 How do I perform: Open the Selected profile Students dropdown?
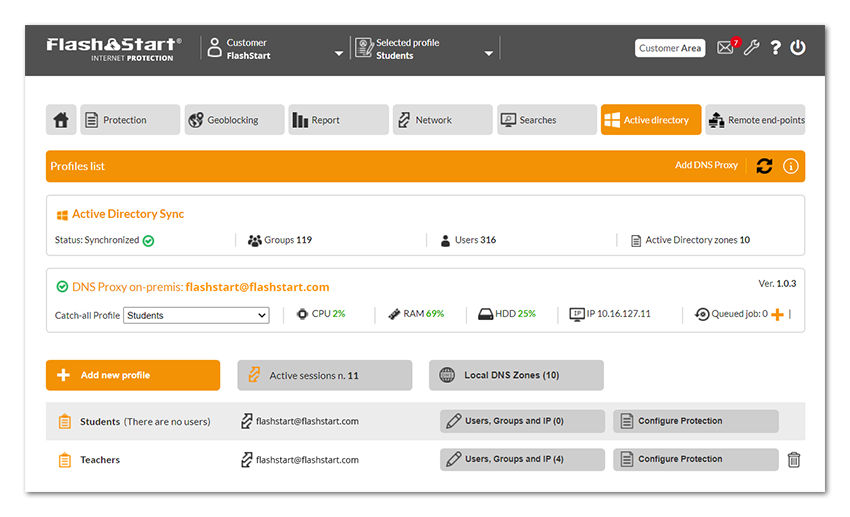click(x=489, y=53)
